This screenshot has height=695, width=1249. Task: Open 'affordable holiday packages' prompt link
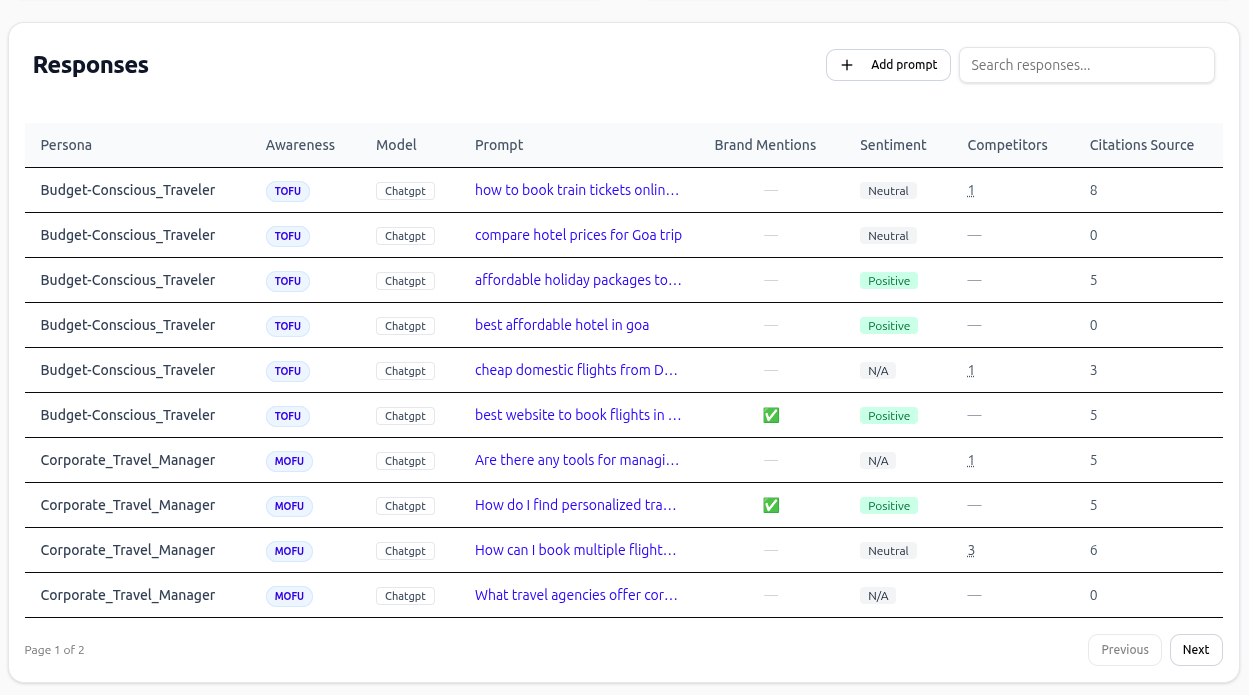coord(578,280)
